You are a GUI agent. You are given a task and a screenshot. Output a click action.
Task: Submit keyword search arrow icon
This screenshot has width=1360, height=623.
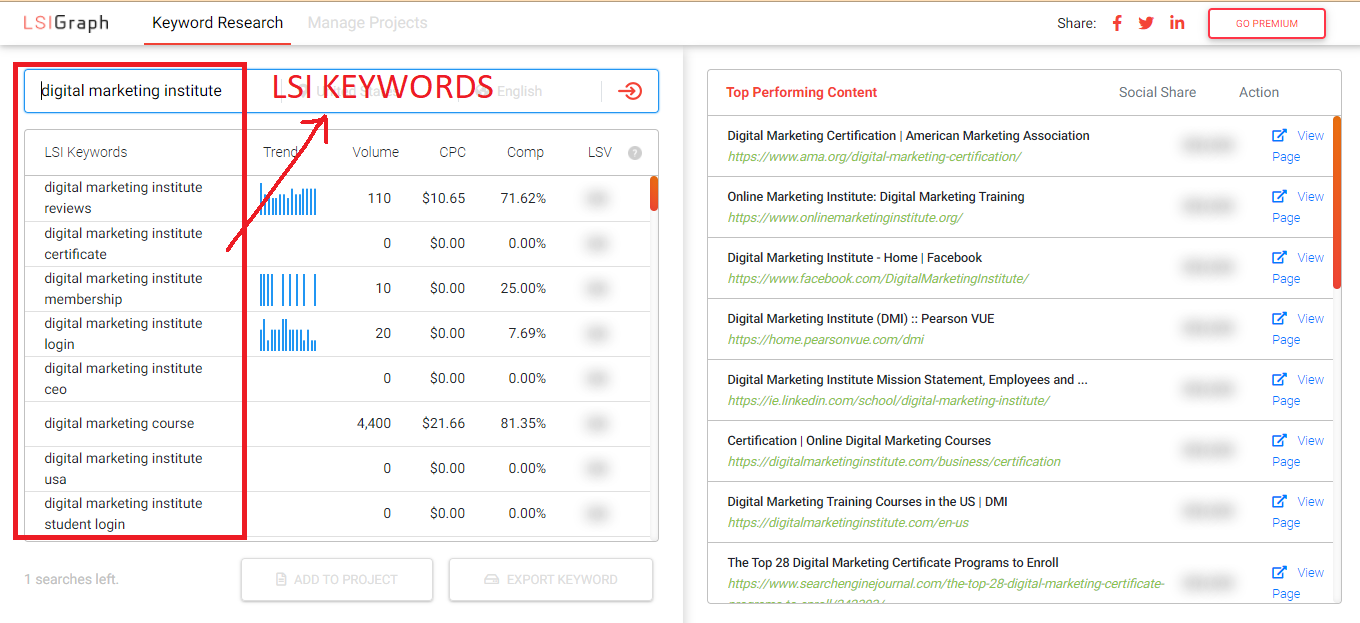tap(630, 91)
